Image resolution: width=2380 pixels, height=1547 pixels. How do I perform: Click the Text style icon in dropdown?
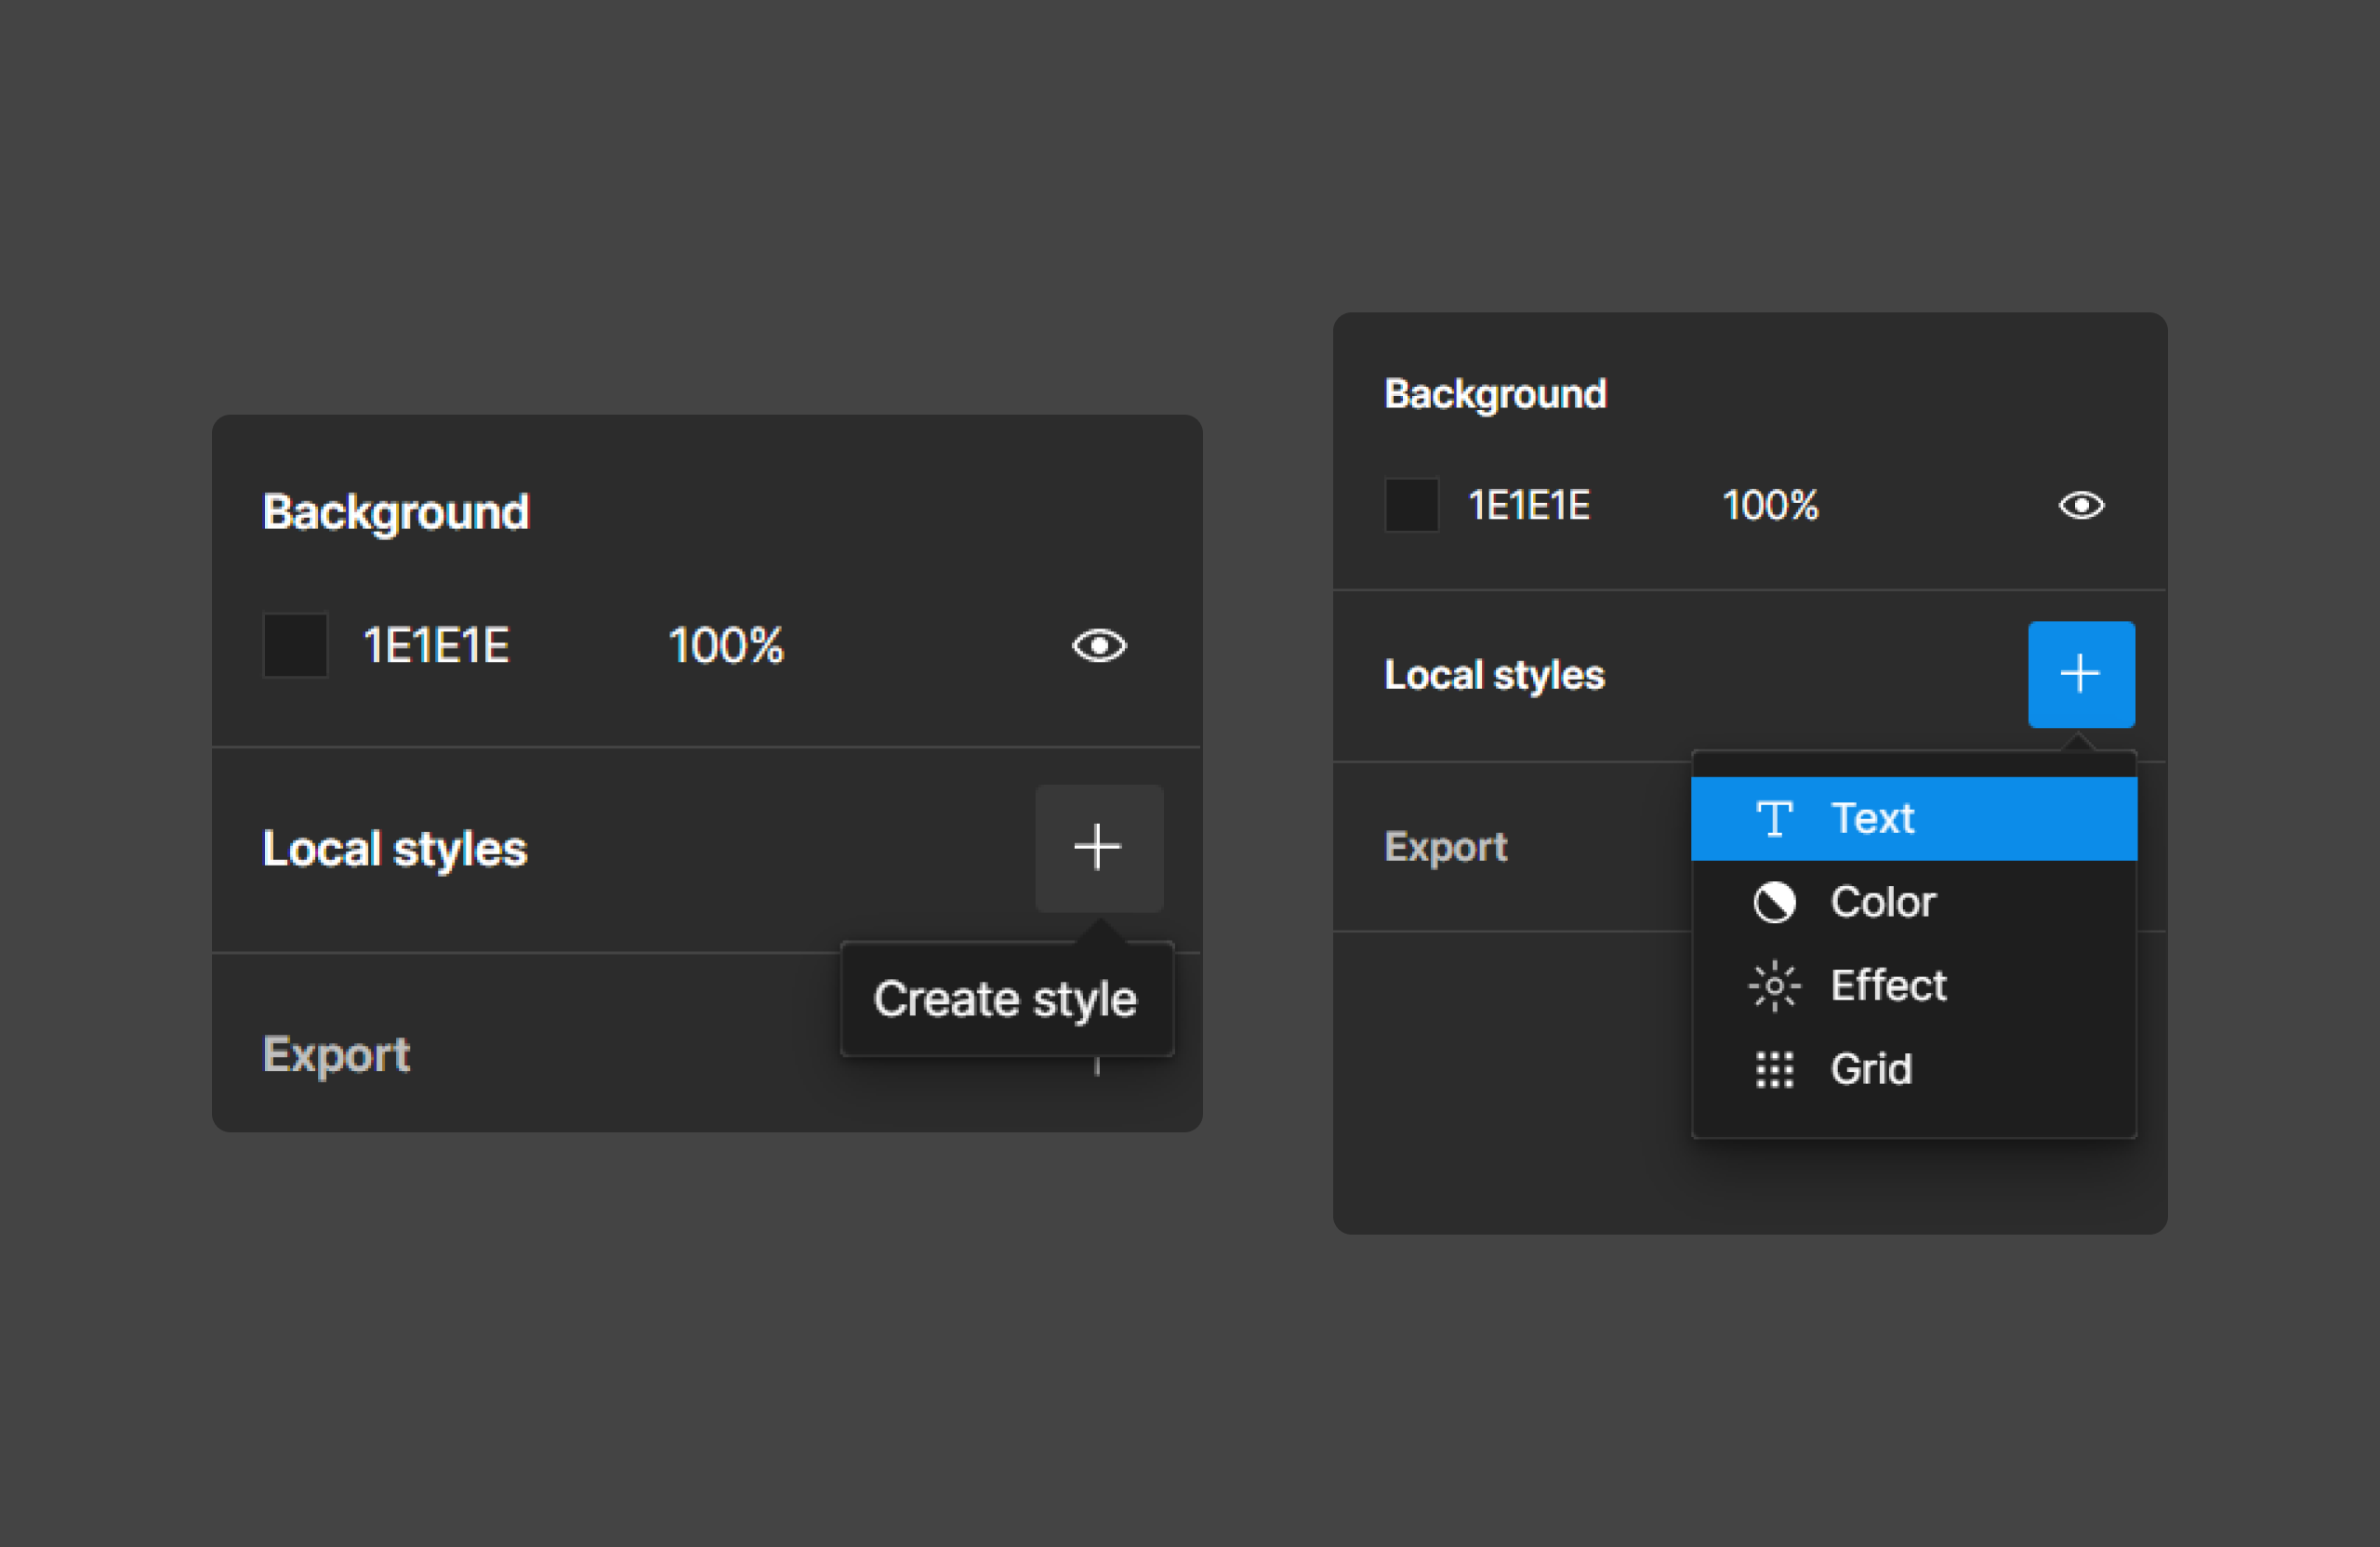pos(1777,817)
